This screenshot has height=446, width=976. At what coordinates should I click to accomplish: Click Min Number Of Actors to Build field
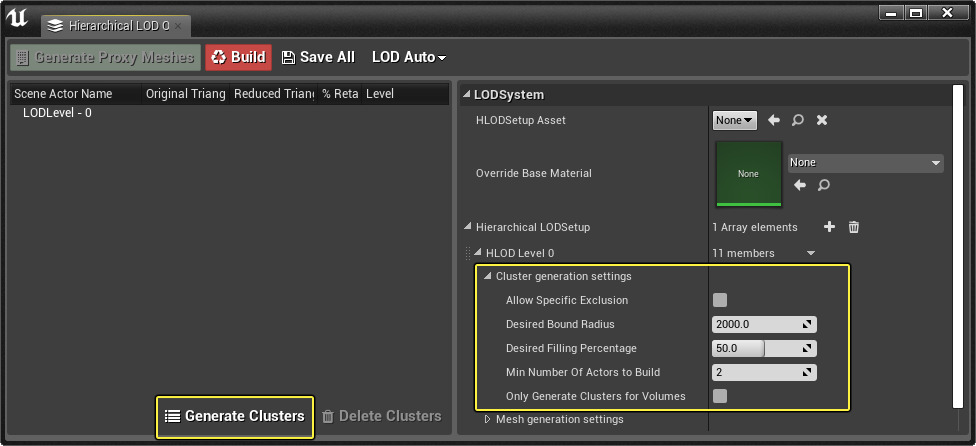(x=764, y=372)
